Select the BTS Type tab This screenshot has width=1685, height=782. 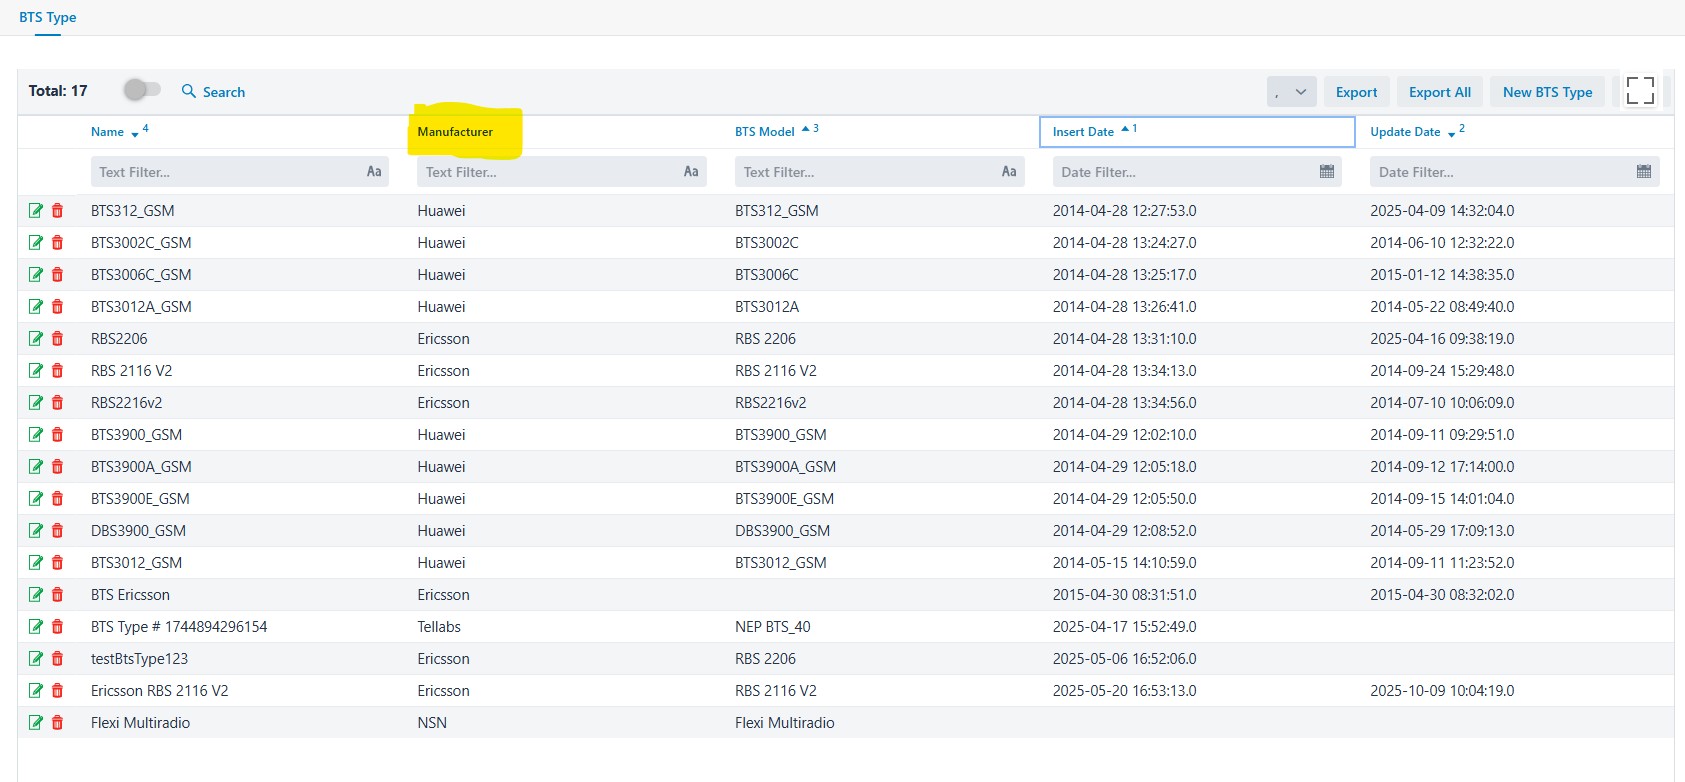tap(48, 17)
